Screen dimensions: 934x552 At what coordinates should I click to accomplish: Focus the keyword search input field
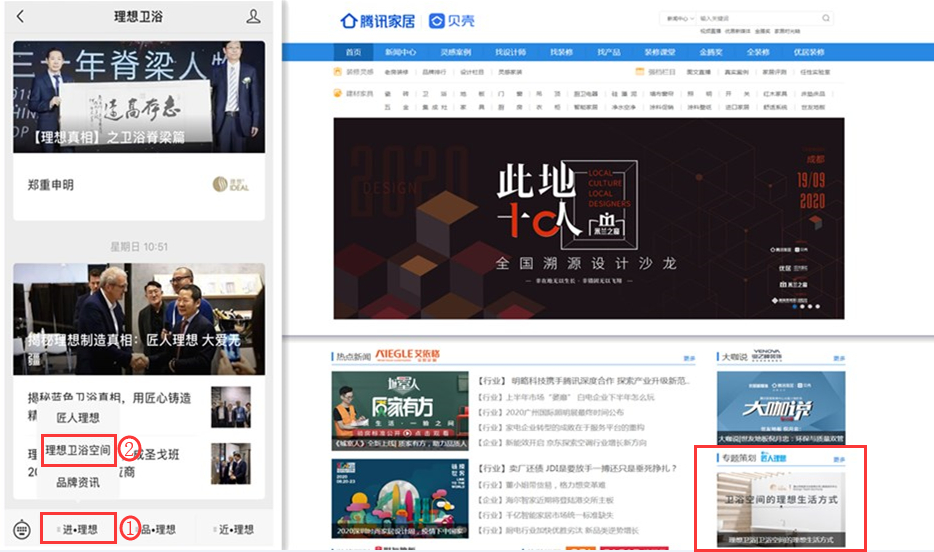[x=758, y=18]
